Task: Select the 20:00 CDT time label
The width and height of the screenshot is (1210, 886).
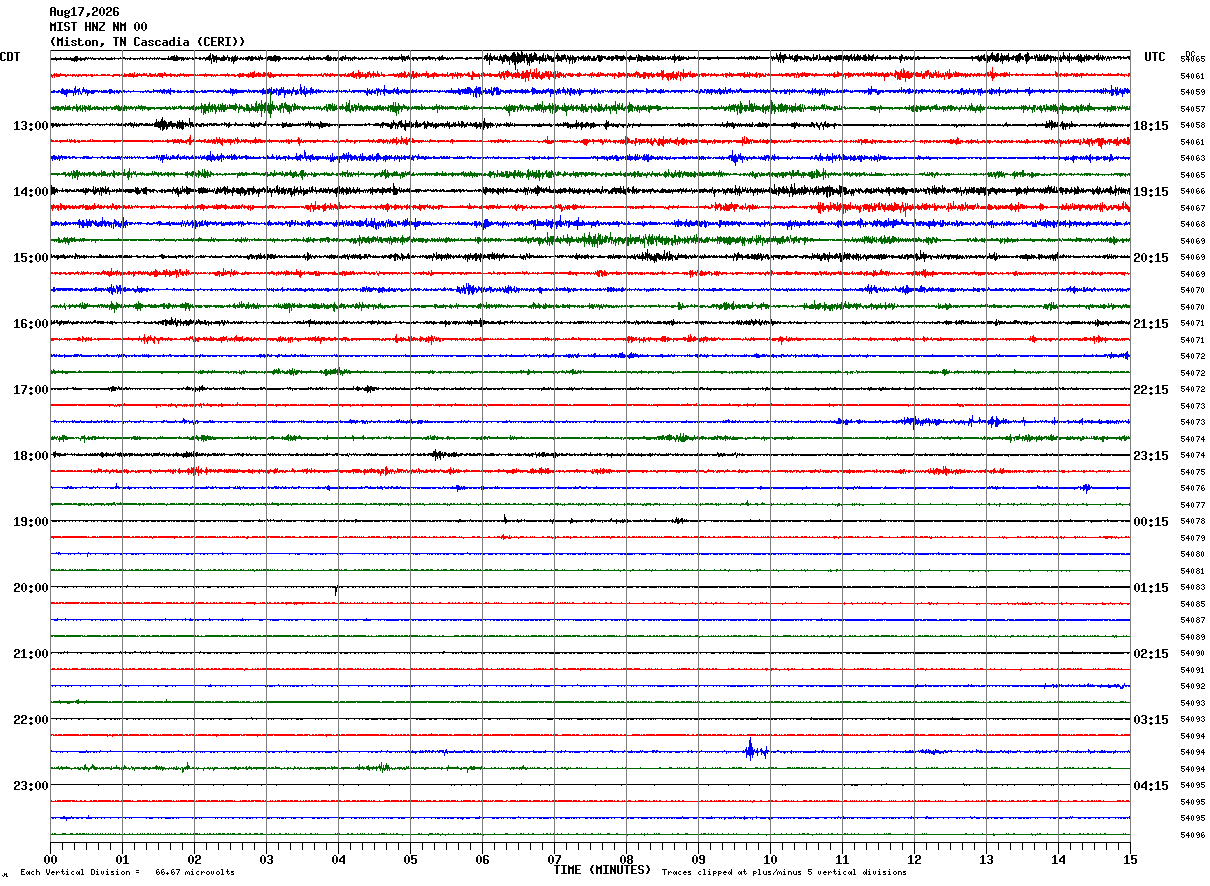Action: tap(30, 587)
